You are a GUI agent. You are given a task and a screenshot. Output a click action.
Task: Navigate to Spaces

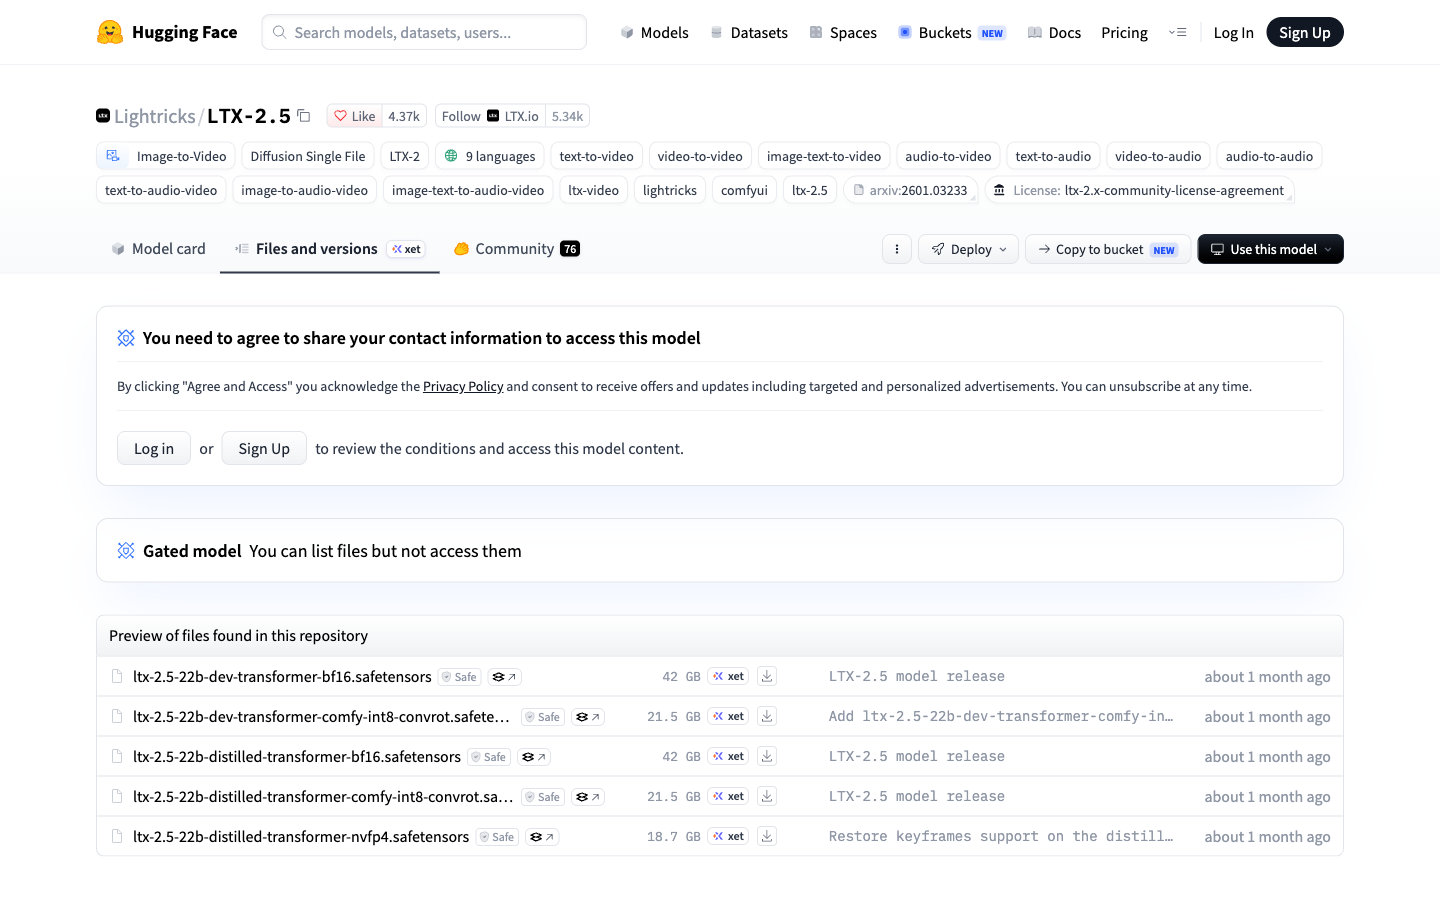(x=843, y=32)
